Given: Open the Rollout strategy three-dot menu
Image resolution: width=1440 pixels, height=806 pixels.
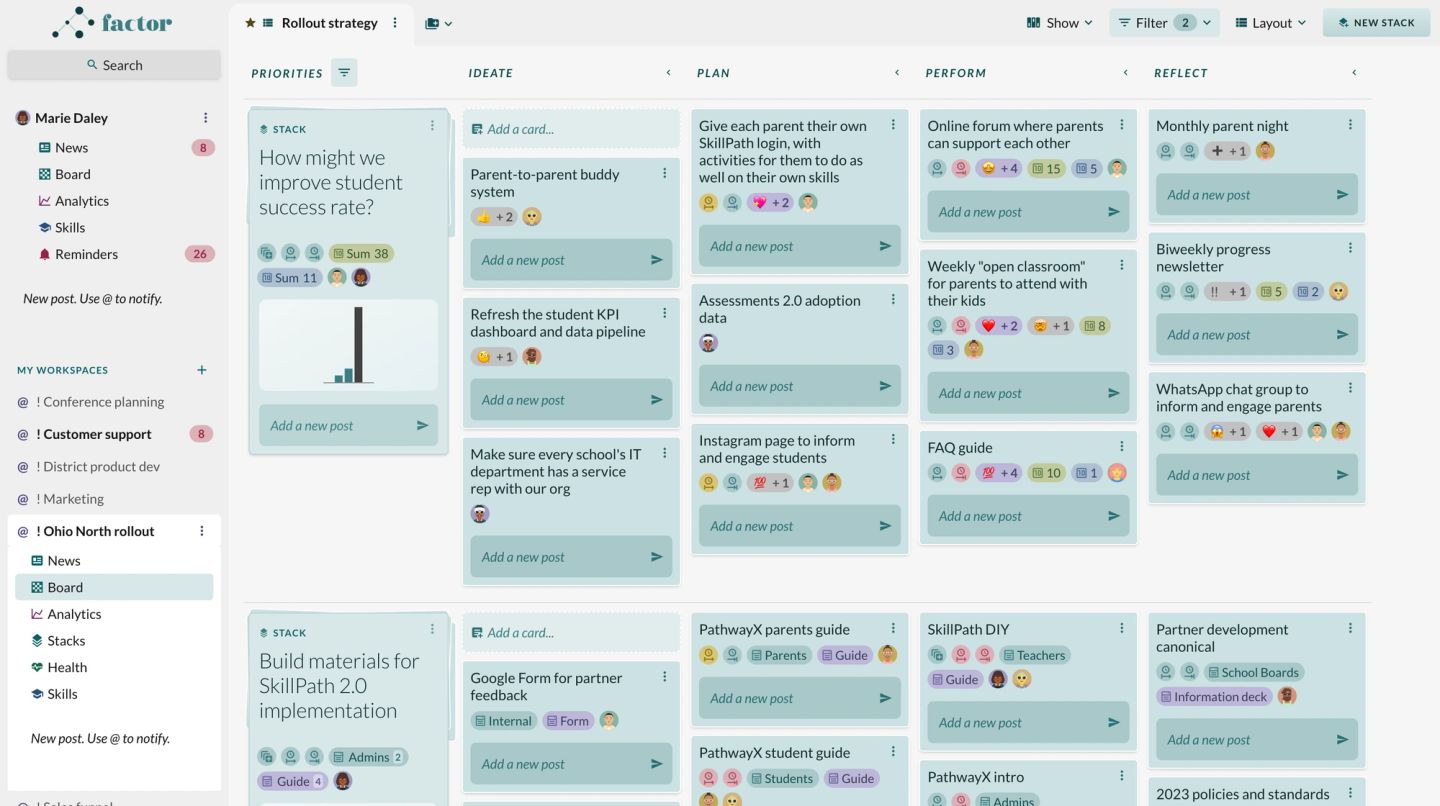Looking at the screenshot, I should 395,23.
